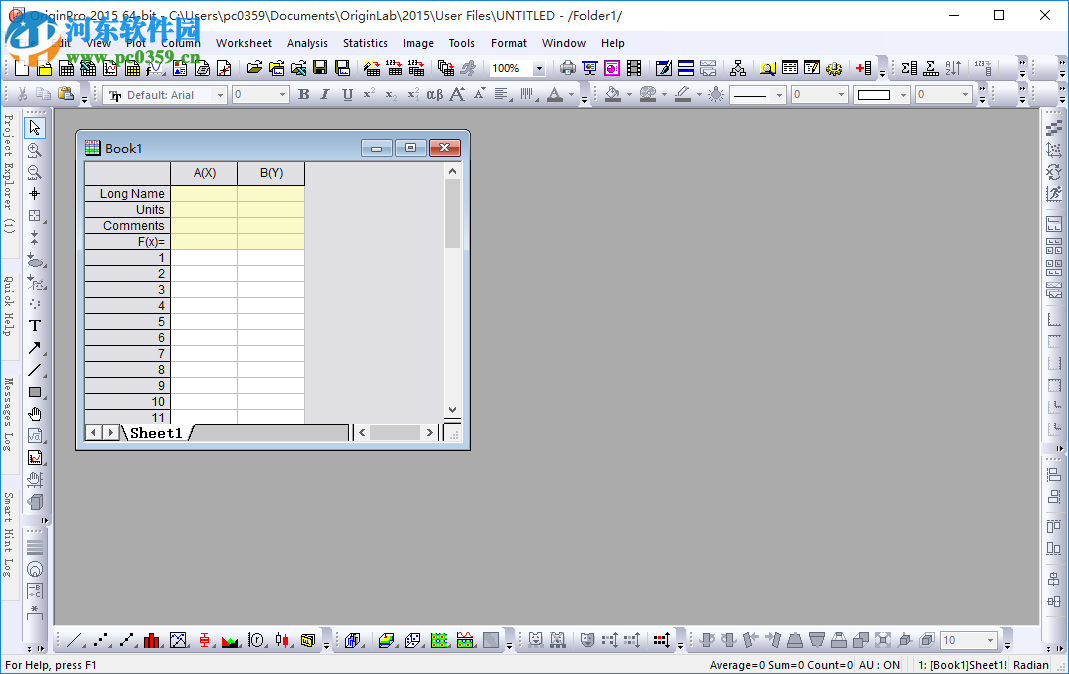Click the A(X) column header
Screen dimensions: 1069x674
point(204,173)
